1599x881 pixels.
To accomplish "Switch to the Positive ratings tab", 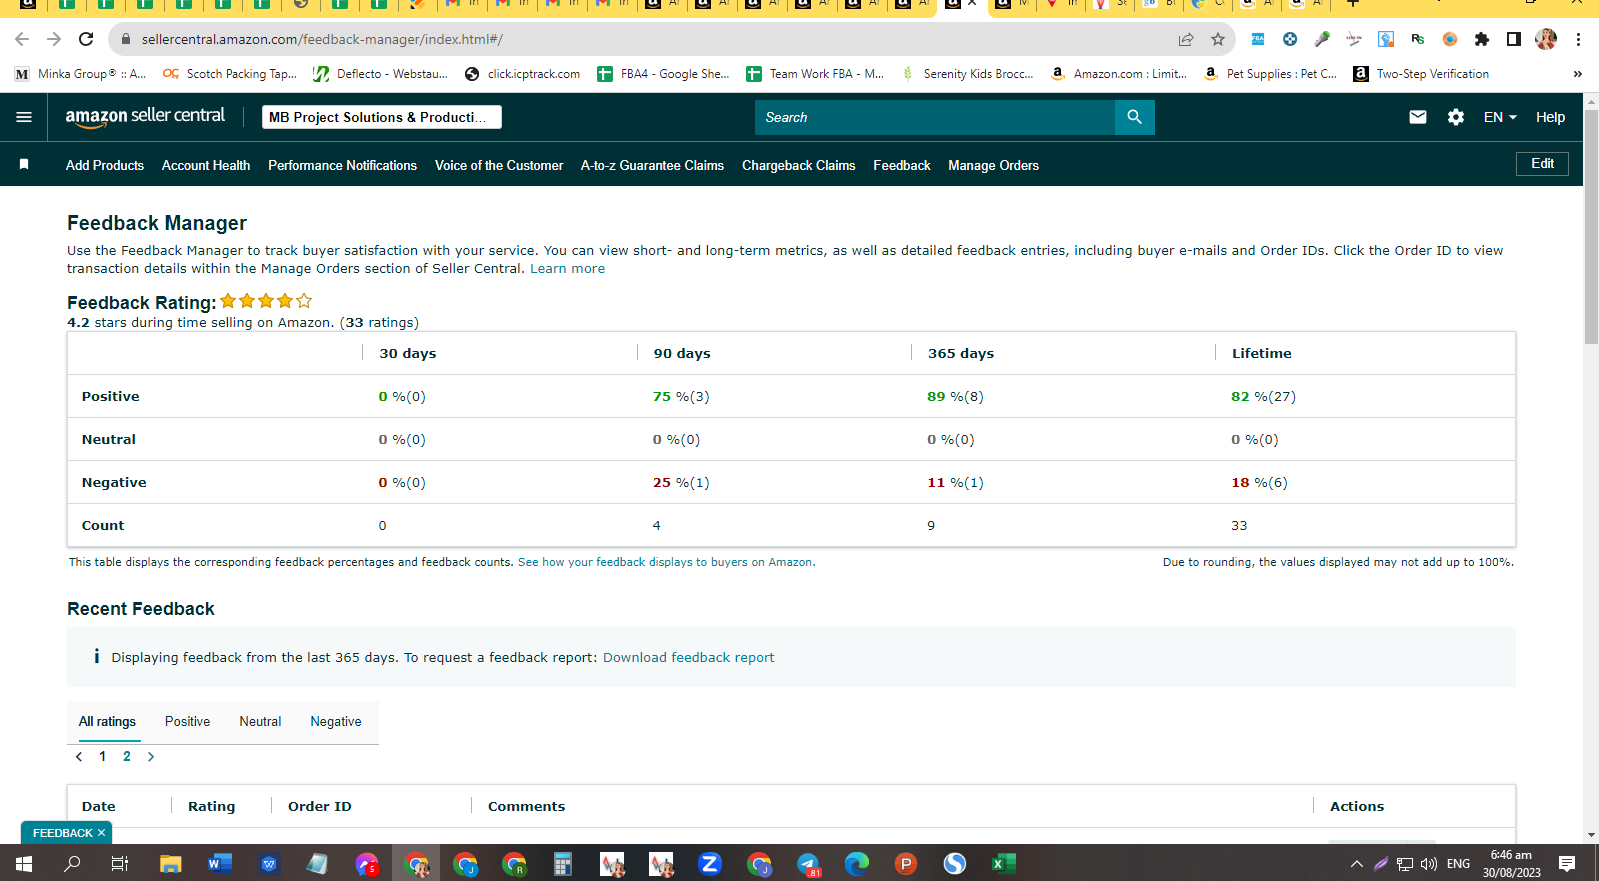I will point(187,721).
